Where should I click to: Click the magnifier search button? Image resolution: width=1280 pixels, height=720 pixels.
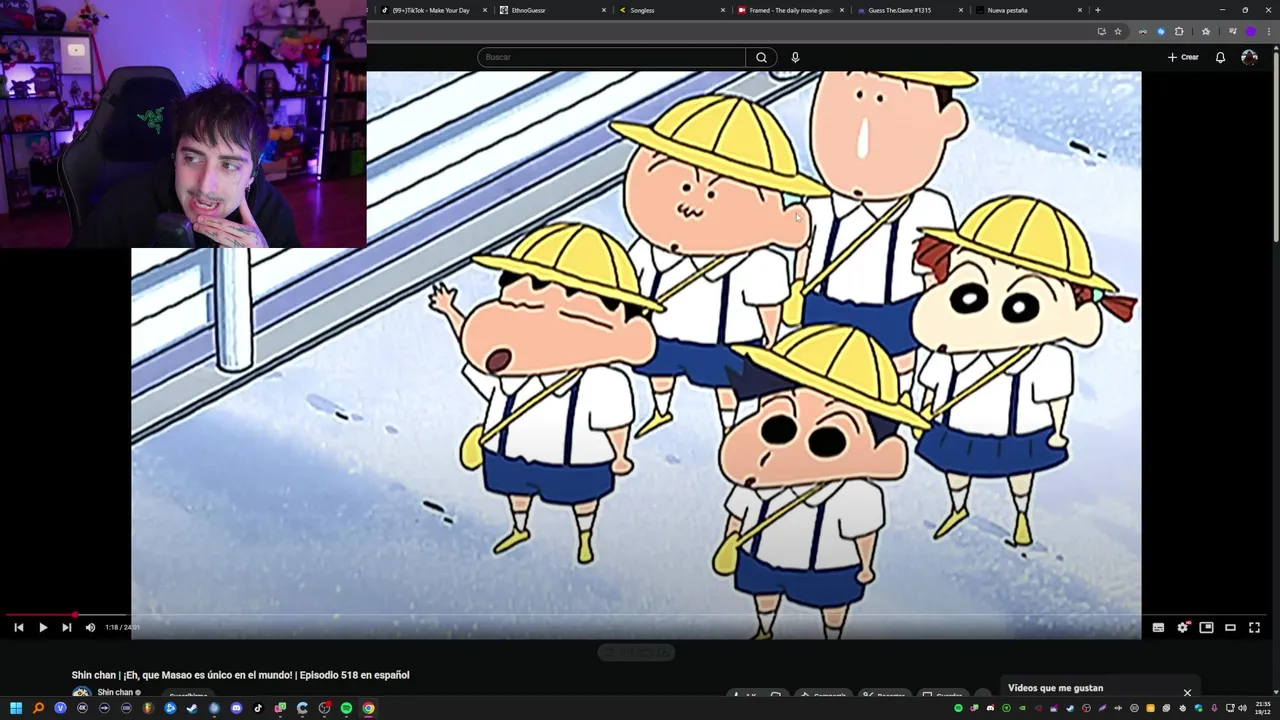pyautogui.click(x=761, y=57)
